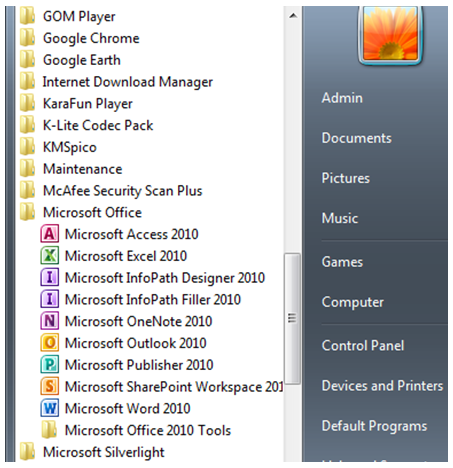Click the Maintenance folder icon

(x=27, y=169)
